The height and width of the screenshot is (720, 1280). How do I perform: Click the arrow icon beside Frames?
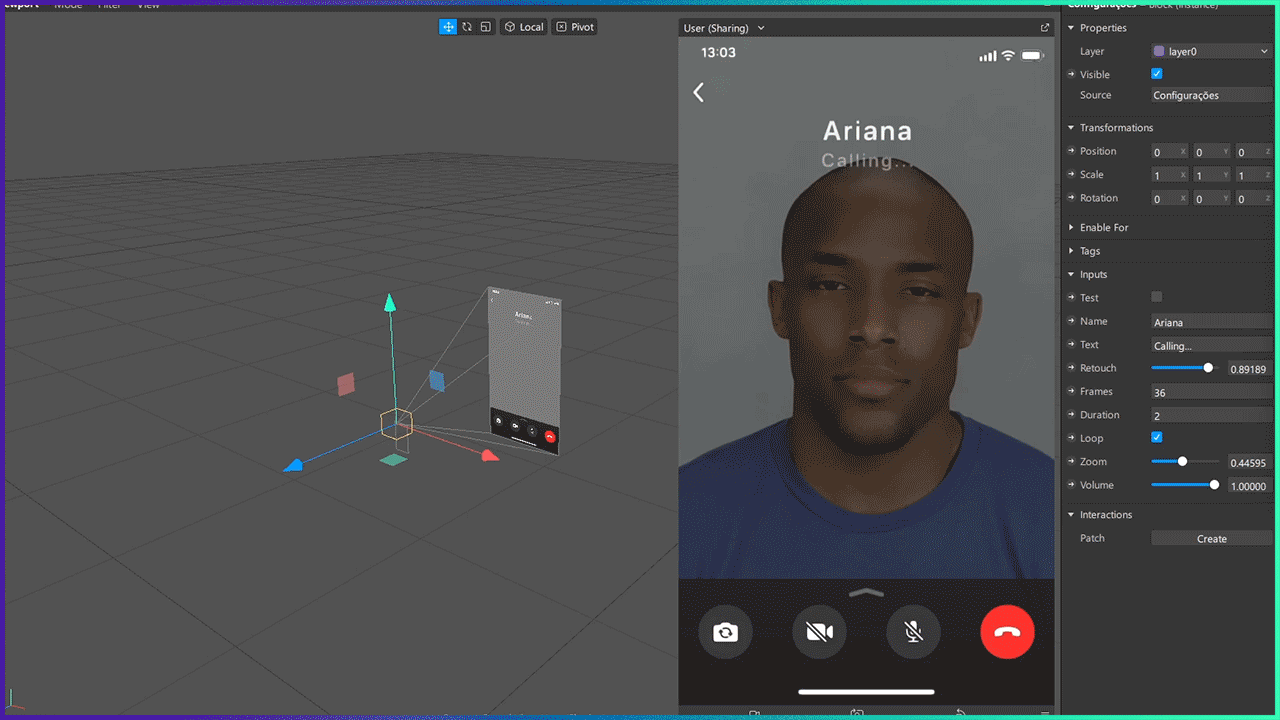point(1071,391)
